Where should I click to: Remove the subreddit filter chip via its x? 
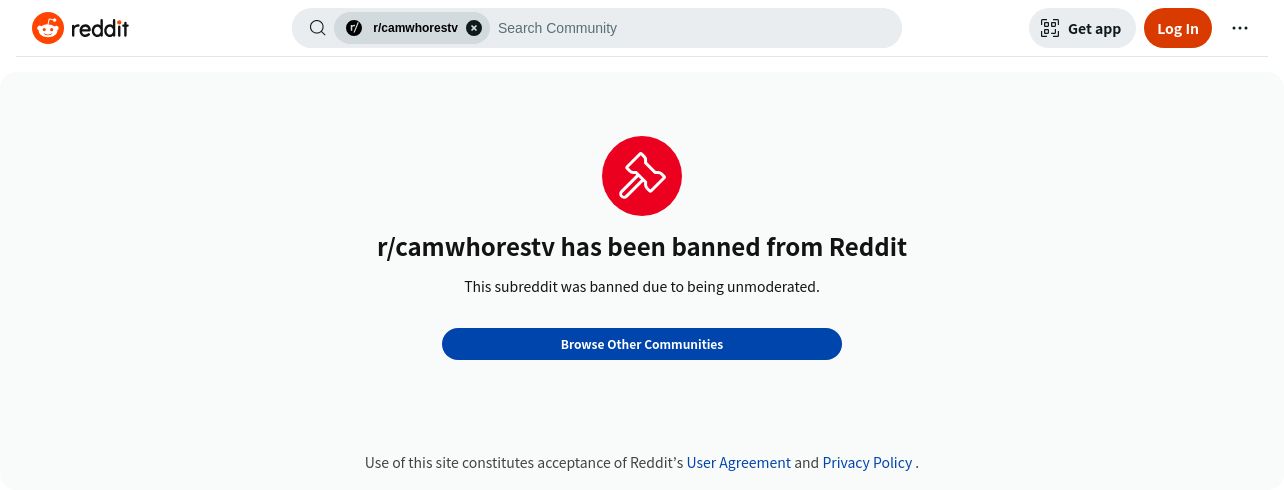[x=474, y=28]
